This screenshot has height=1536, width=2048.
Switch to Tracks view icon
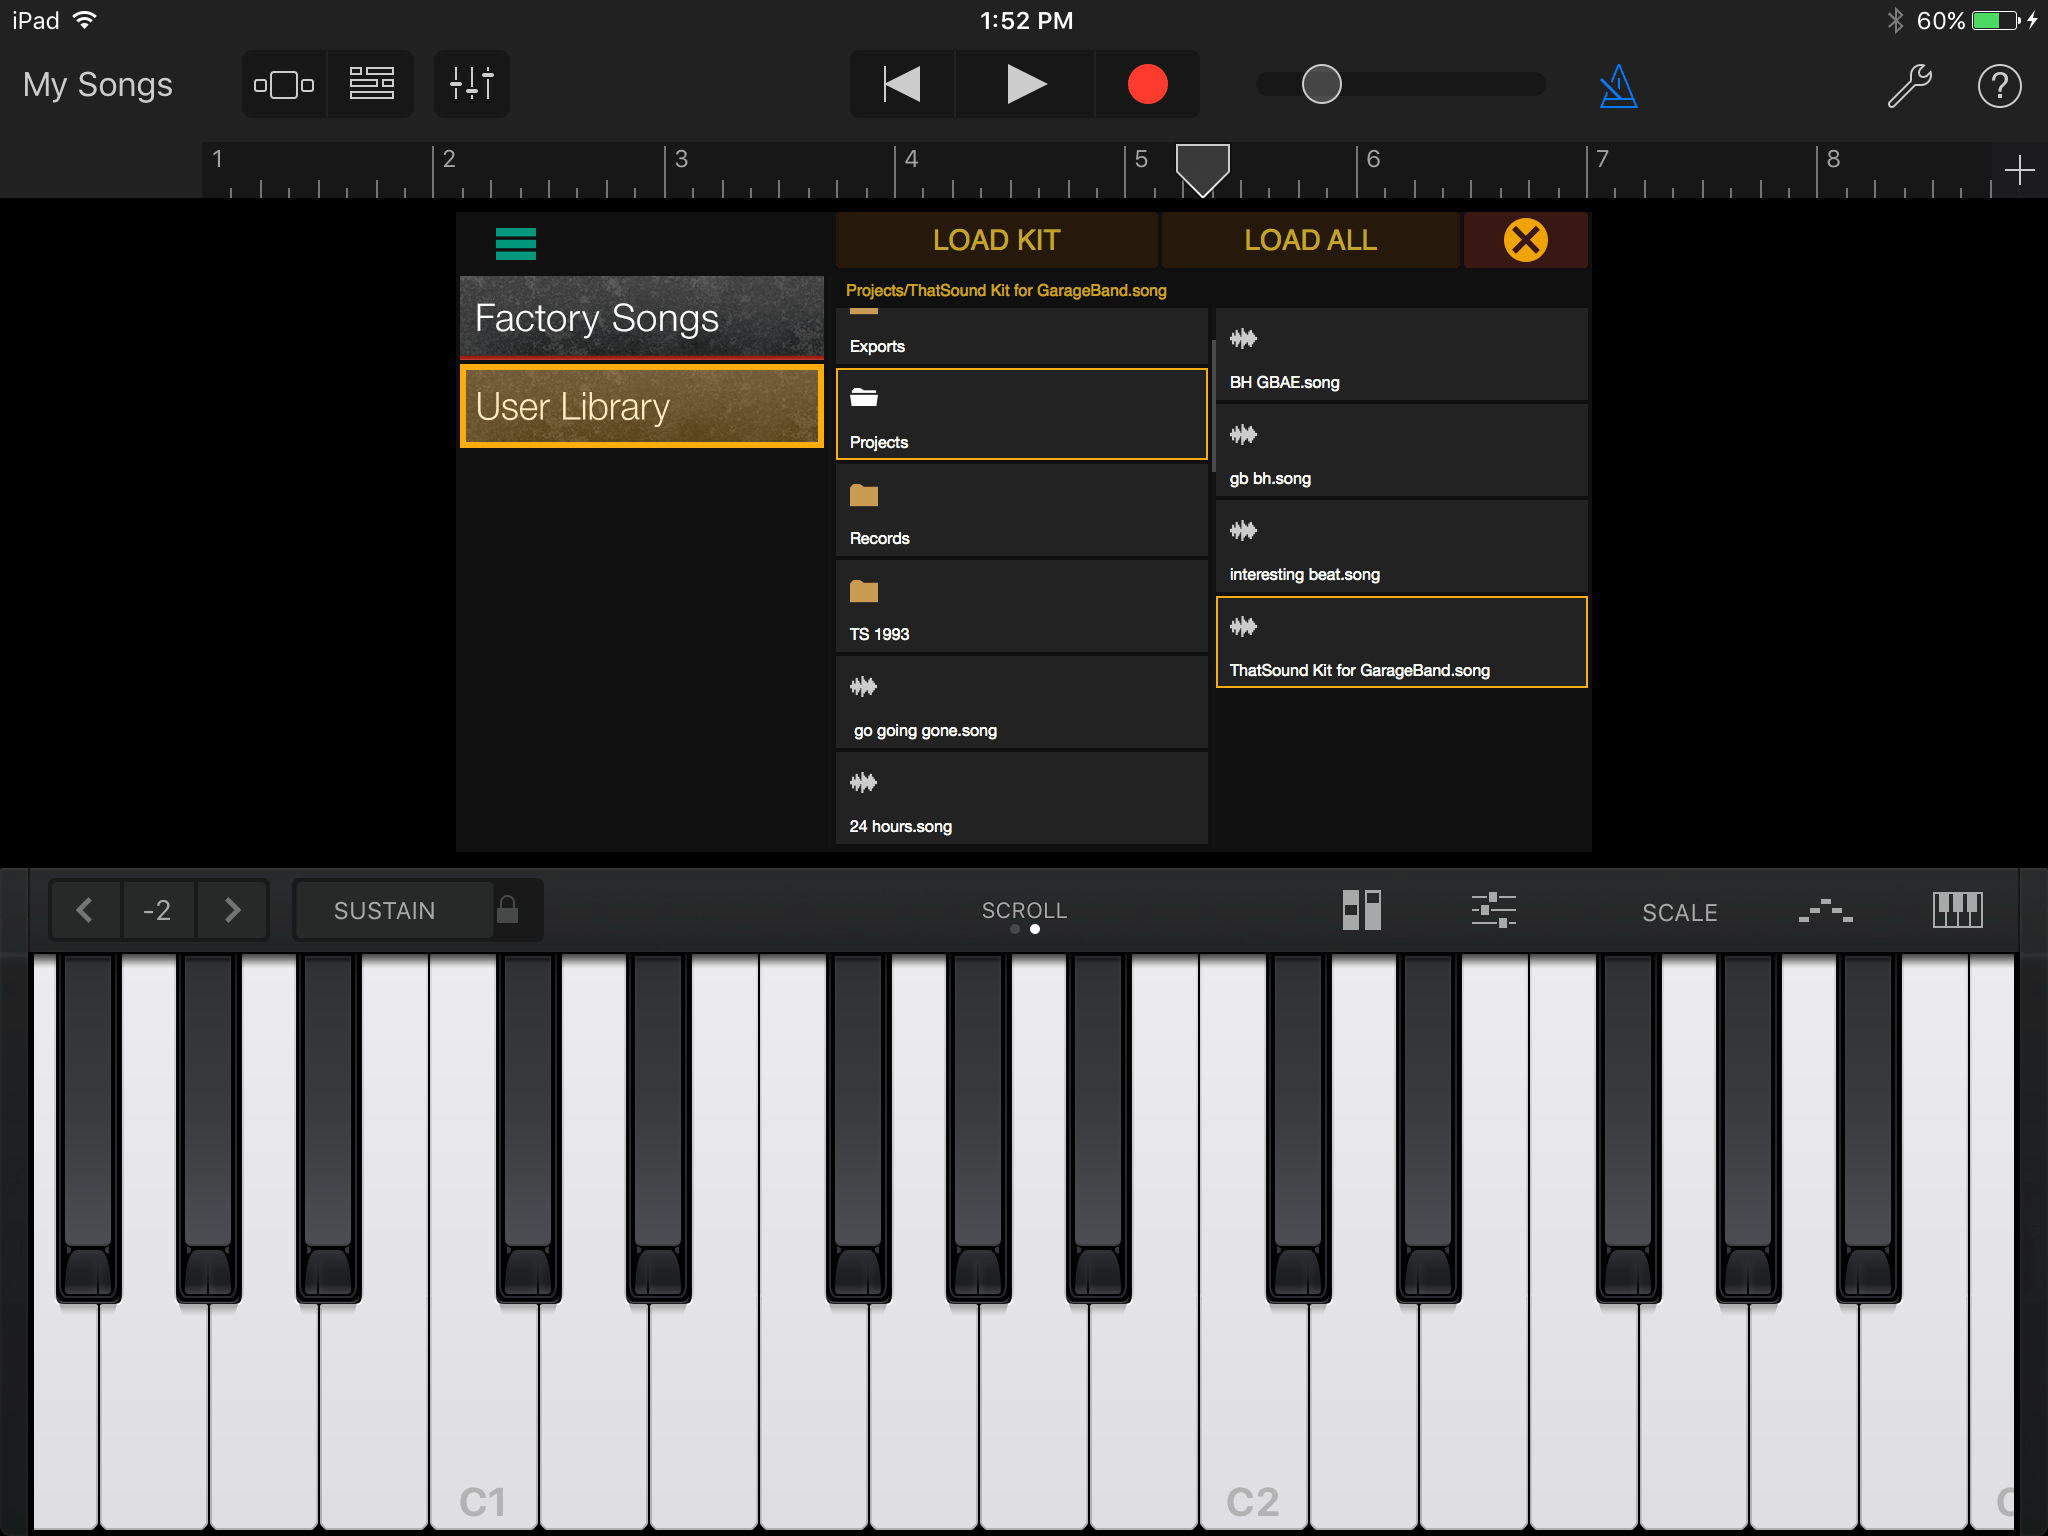tap(370, 84)
